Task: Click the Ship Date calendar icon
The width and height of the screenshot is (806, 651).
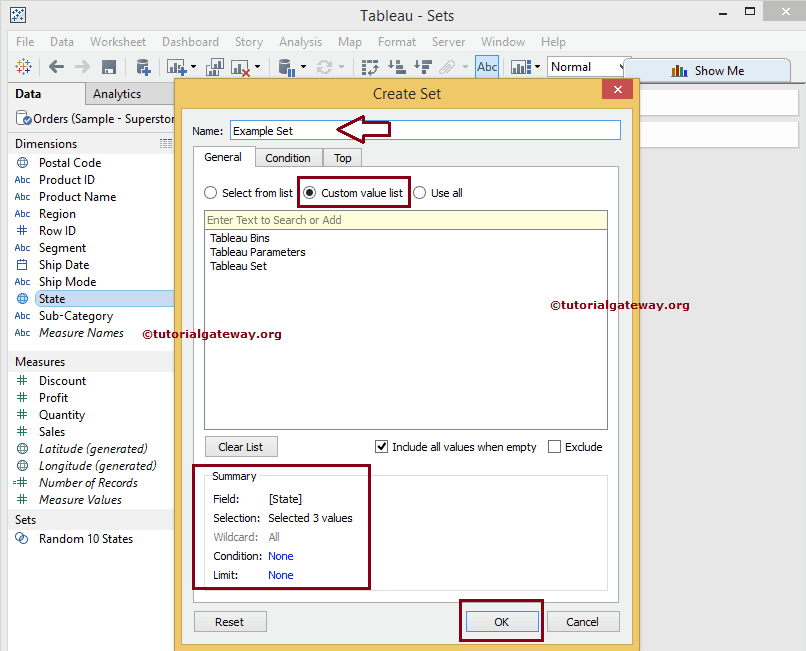Action: click(x=22, y=265)
